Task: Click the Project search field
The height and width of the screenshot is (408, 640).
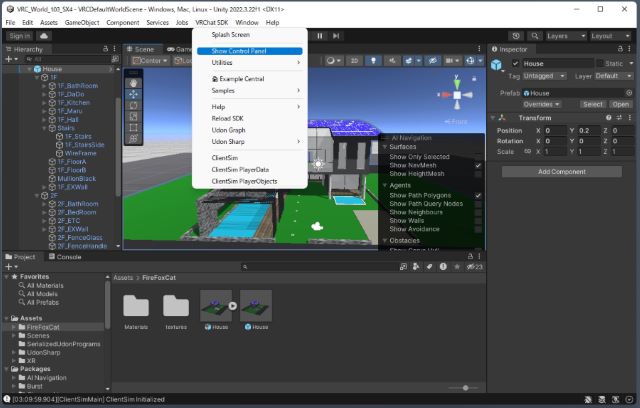Action: coord(318,266)
